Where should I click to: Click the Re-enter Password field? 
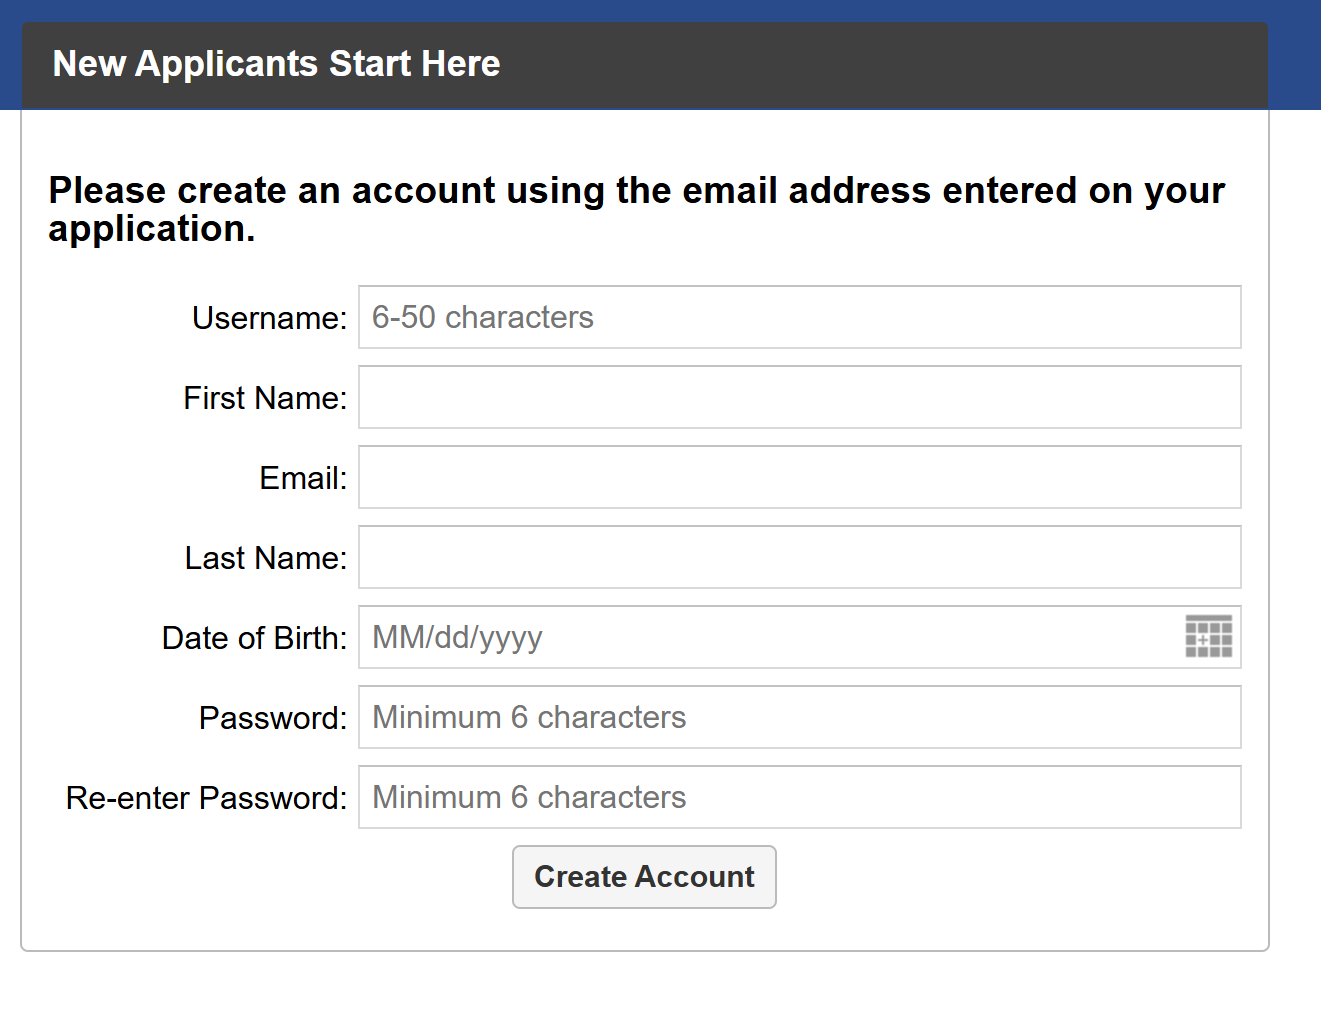(800, 797)
